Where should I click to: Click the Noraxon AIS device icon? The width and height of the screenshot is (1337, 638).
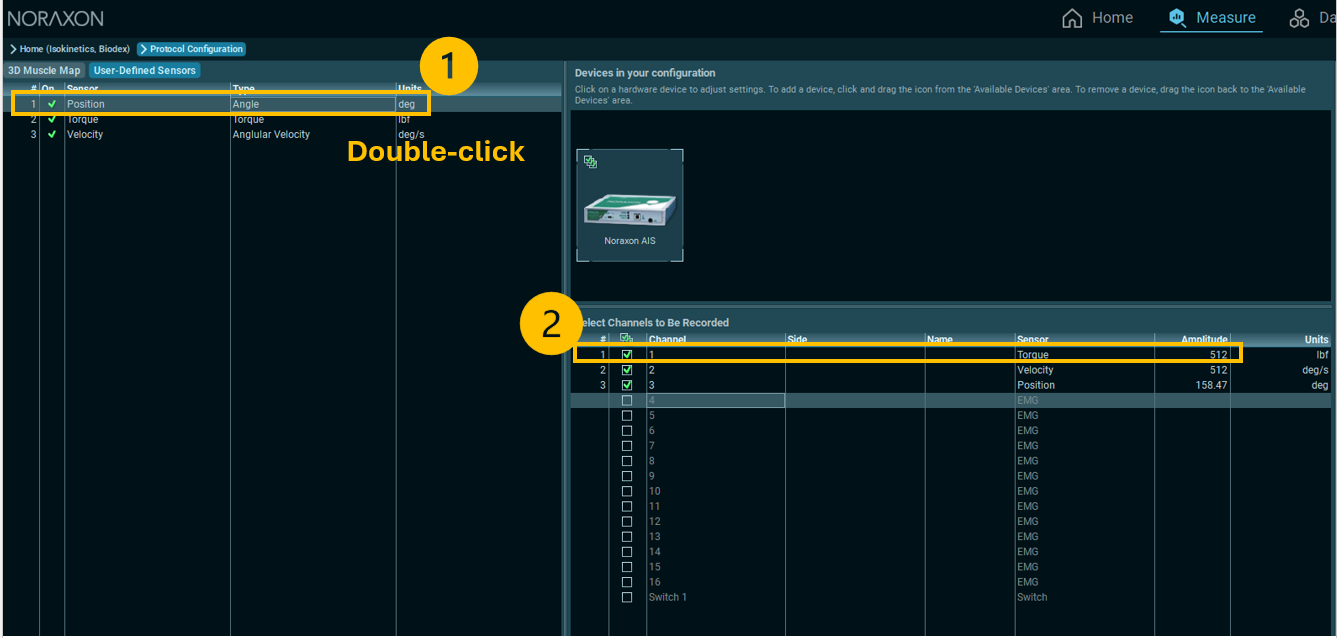pos(629,205)
